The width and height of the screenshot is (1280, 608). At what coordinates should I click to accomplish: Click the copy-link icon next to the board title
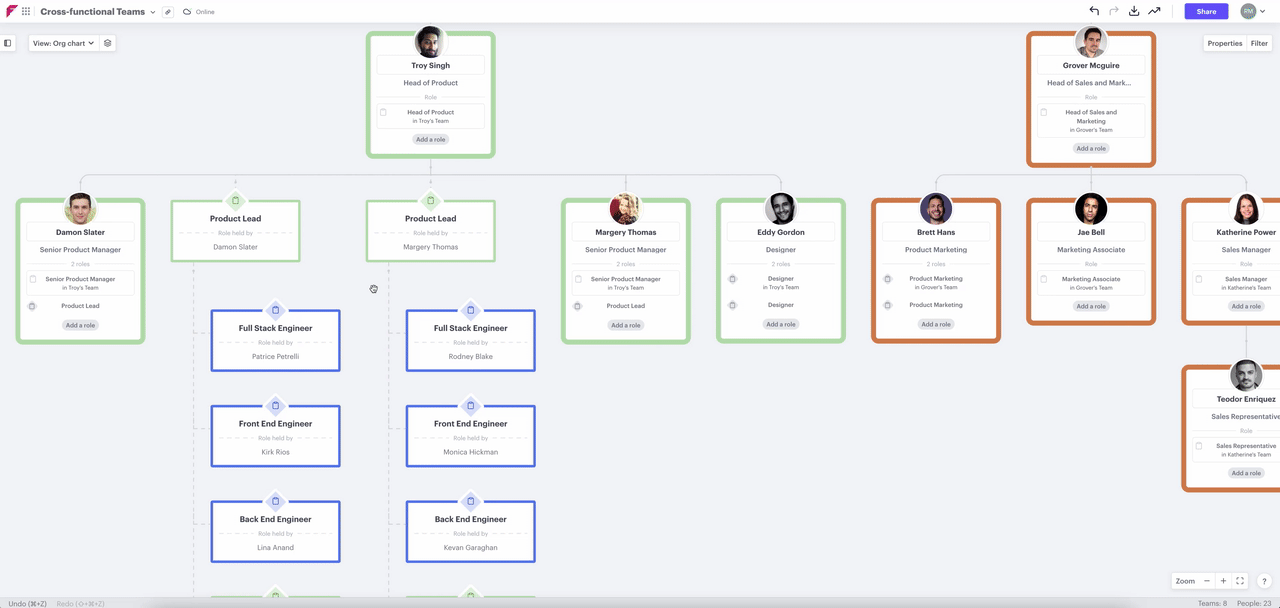pos(168,11)
